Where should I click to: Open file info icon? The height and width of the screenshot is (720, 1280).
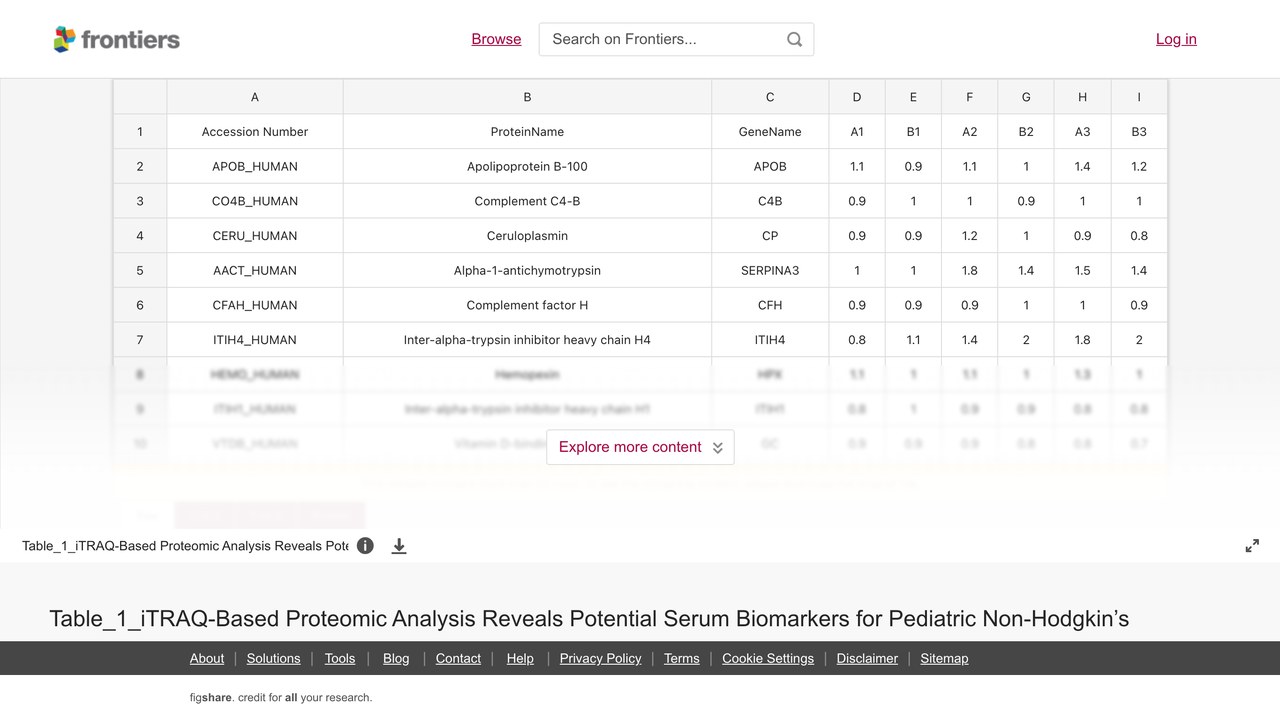pos(366,546)
